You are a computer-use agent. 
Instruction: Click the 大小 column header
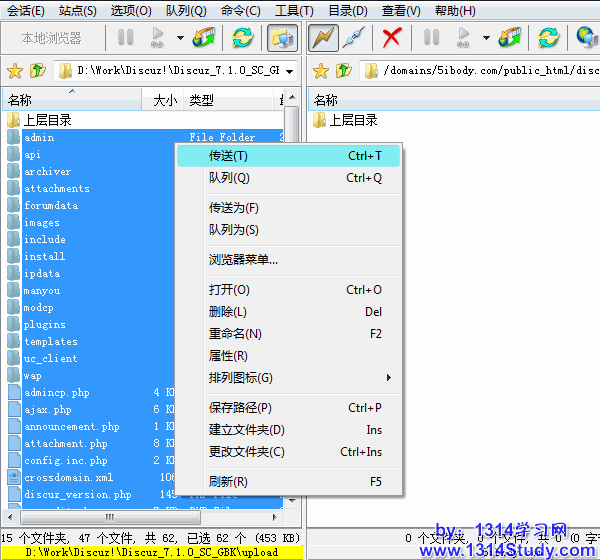pyautogui.click(x=165, y=101)
